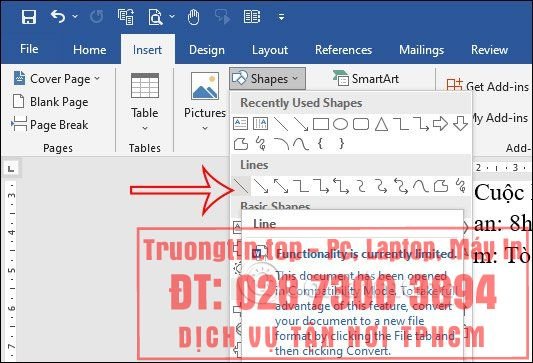Select the Insert tab
Screen dimensions: 533x363
pyautogui.click(x=147, y=50)
